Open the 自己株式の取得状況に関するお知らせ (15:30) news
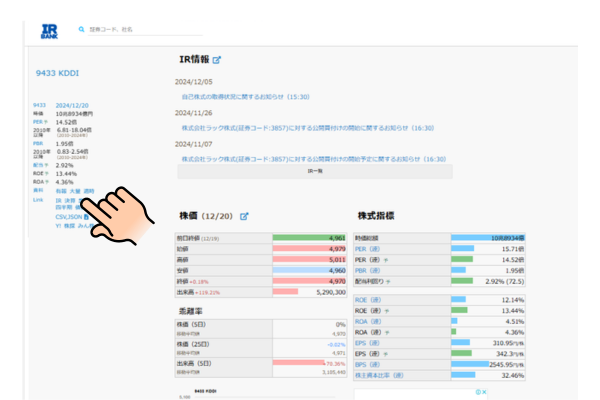 (x=245, y=97)
